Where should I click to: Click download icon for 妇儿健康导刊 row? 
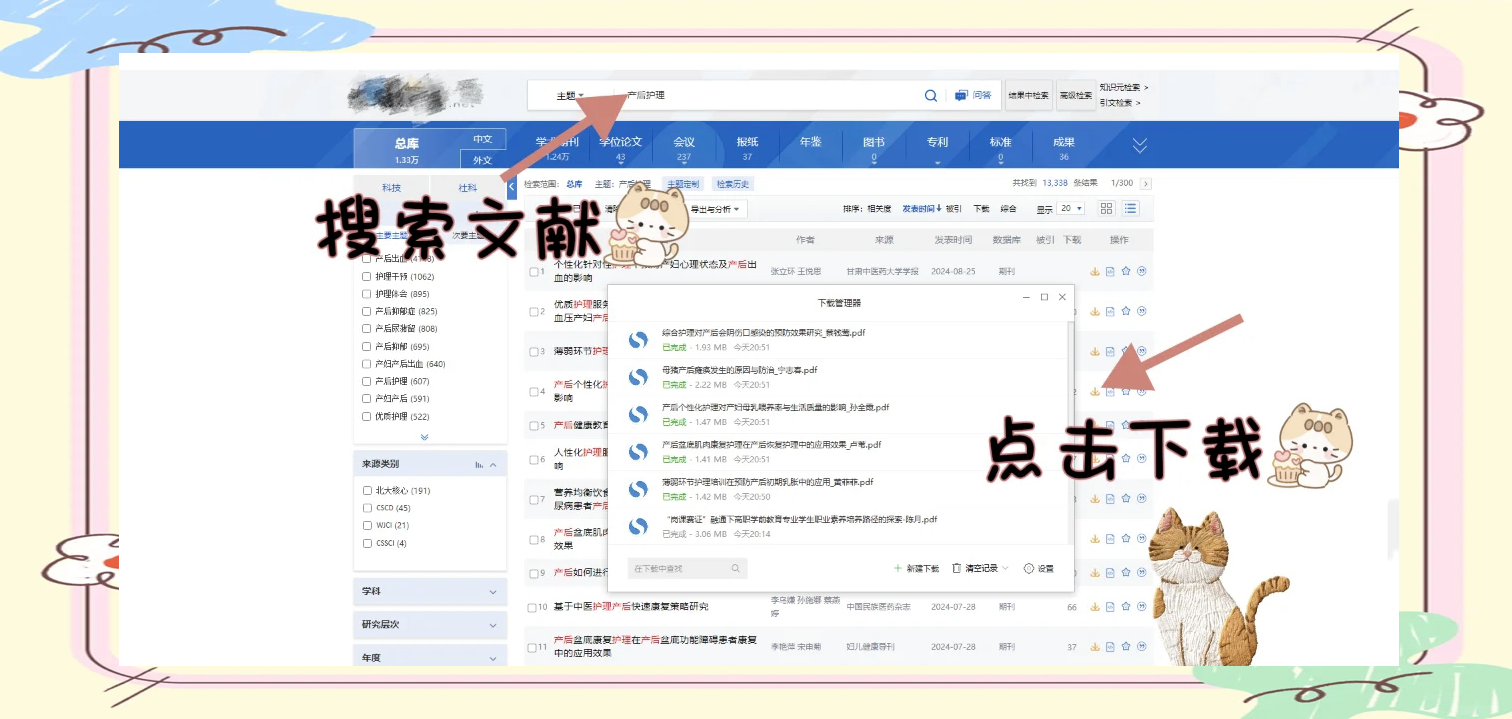tap(1094, 647)
